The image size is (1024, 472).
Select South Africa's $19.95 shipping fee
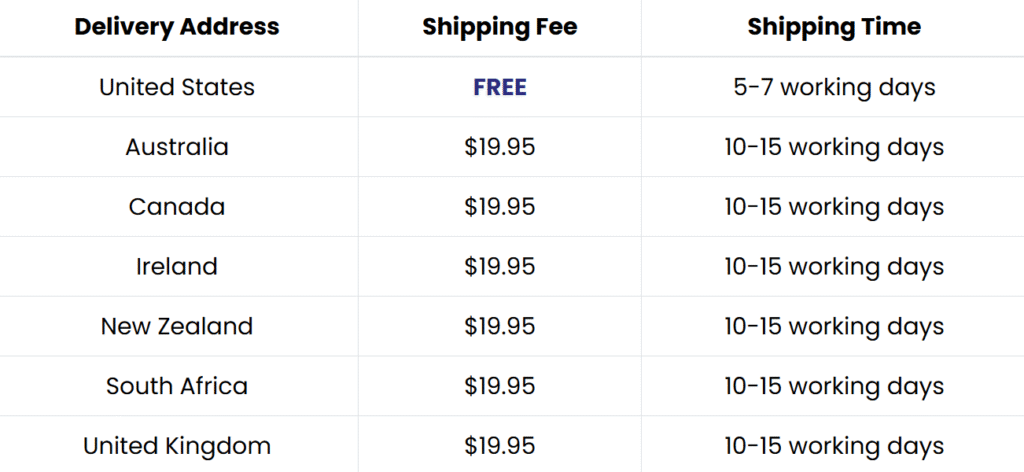[500, 386]
